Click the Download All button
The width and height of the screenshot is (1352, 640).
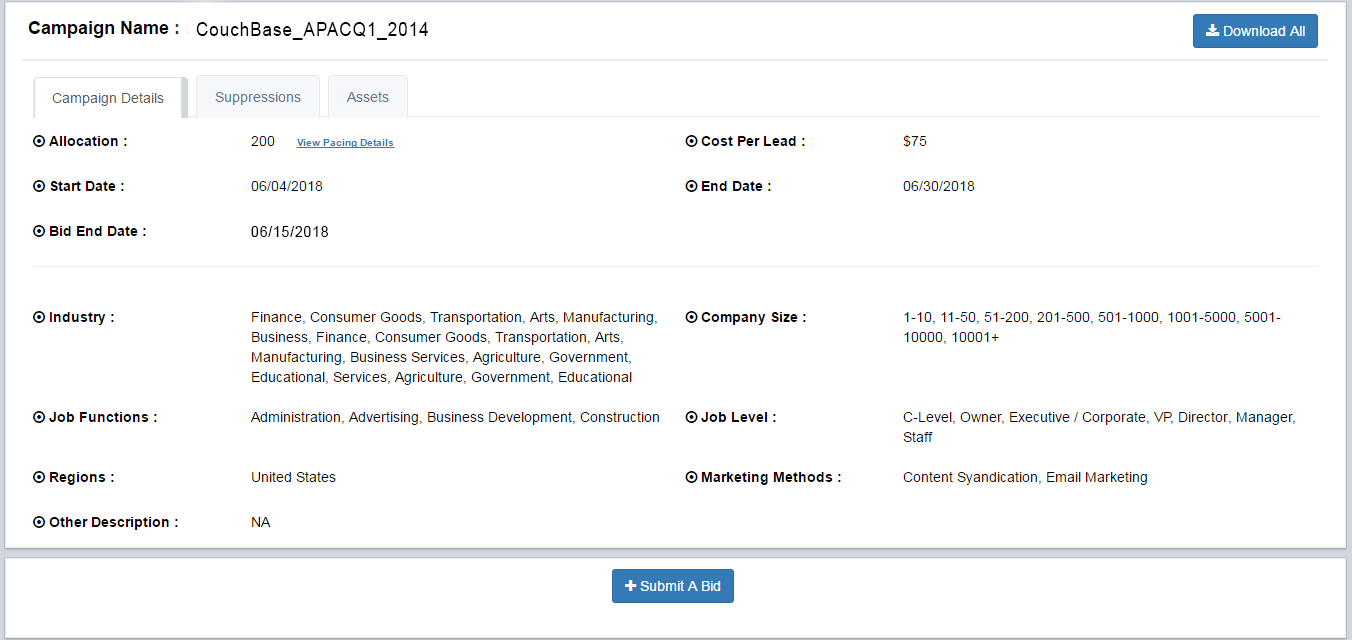pos(1255,31)
